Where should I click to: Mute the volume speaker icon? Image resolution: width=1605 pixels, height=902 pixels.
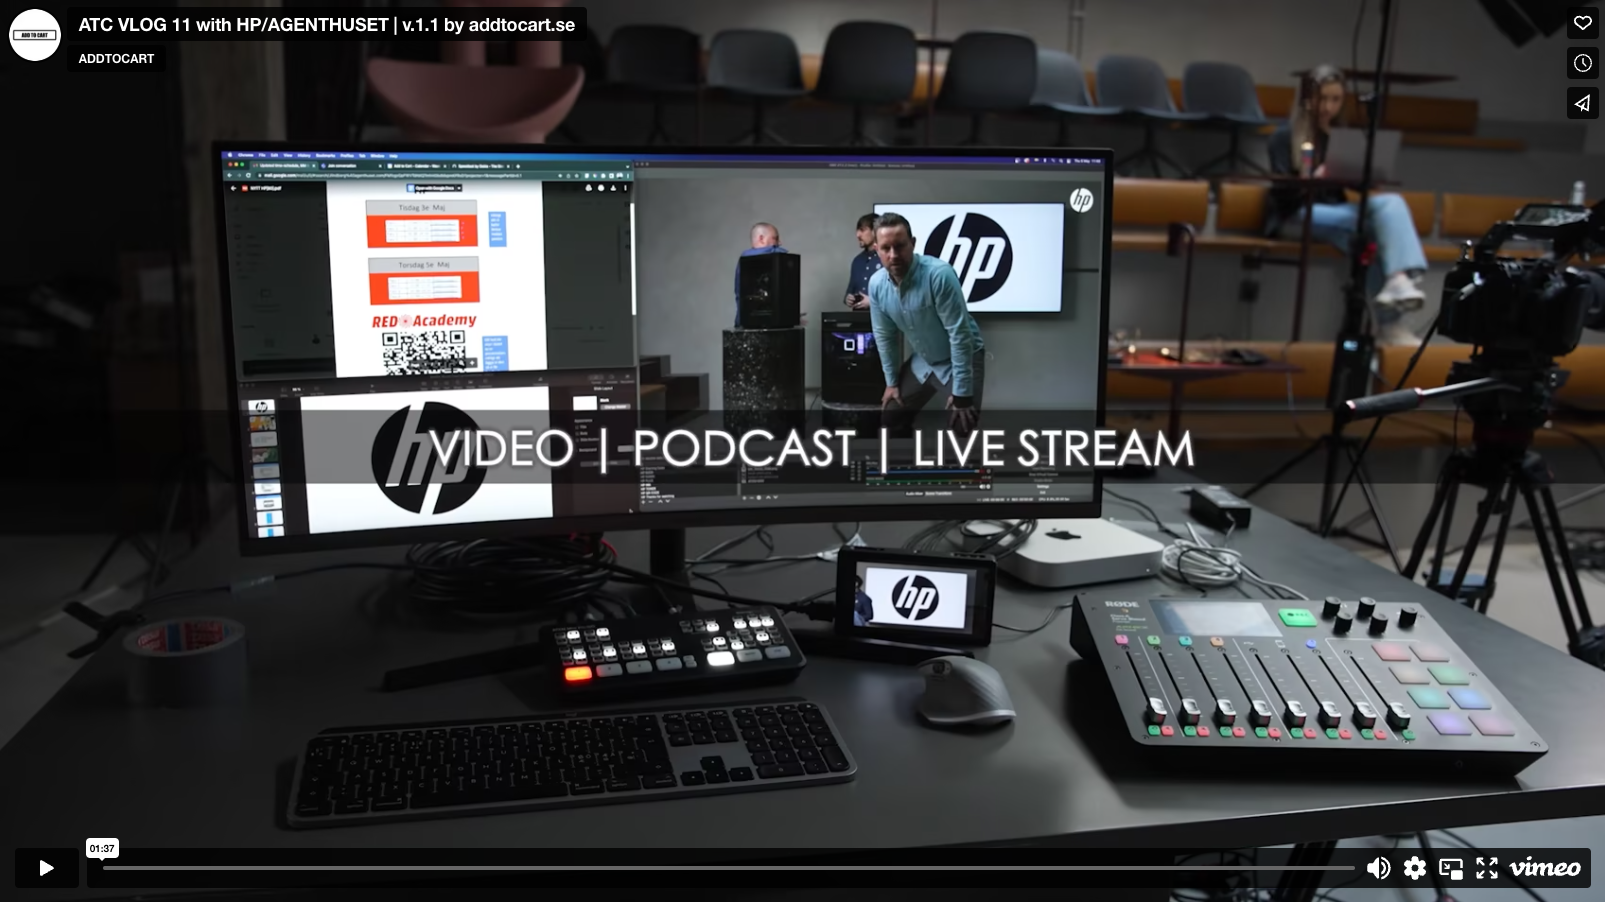click(x=1378, y=868)
